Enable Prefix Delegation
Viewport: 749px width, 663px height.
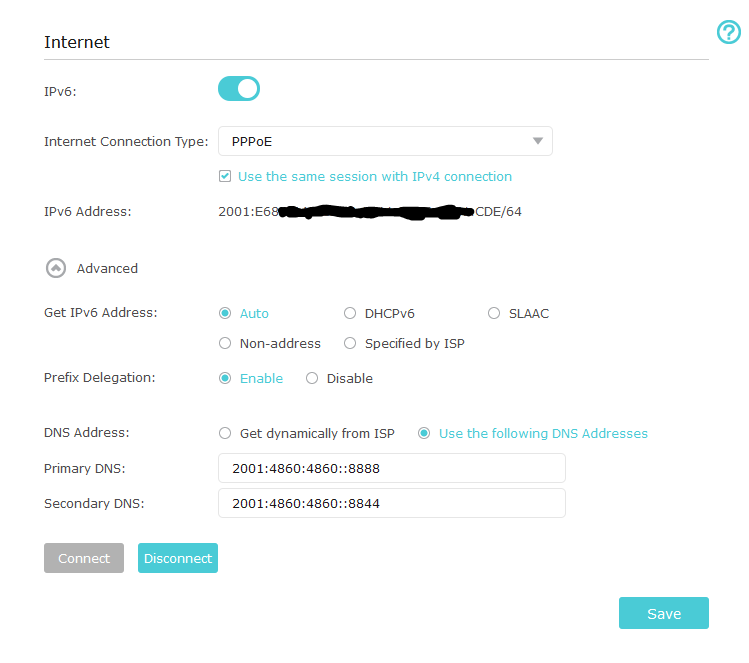(x=225, y=378)
